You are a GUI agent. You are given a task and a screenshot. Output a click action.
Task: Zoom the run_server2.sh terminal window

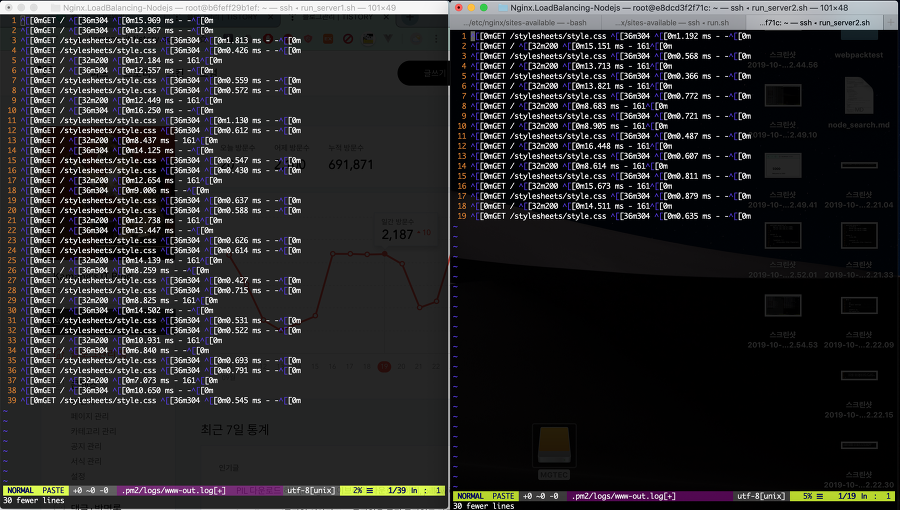(484, 7)
